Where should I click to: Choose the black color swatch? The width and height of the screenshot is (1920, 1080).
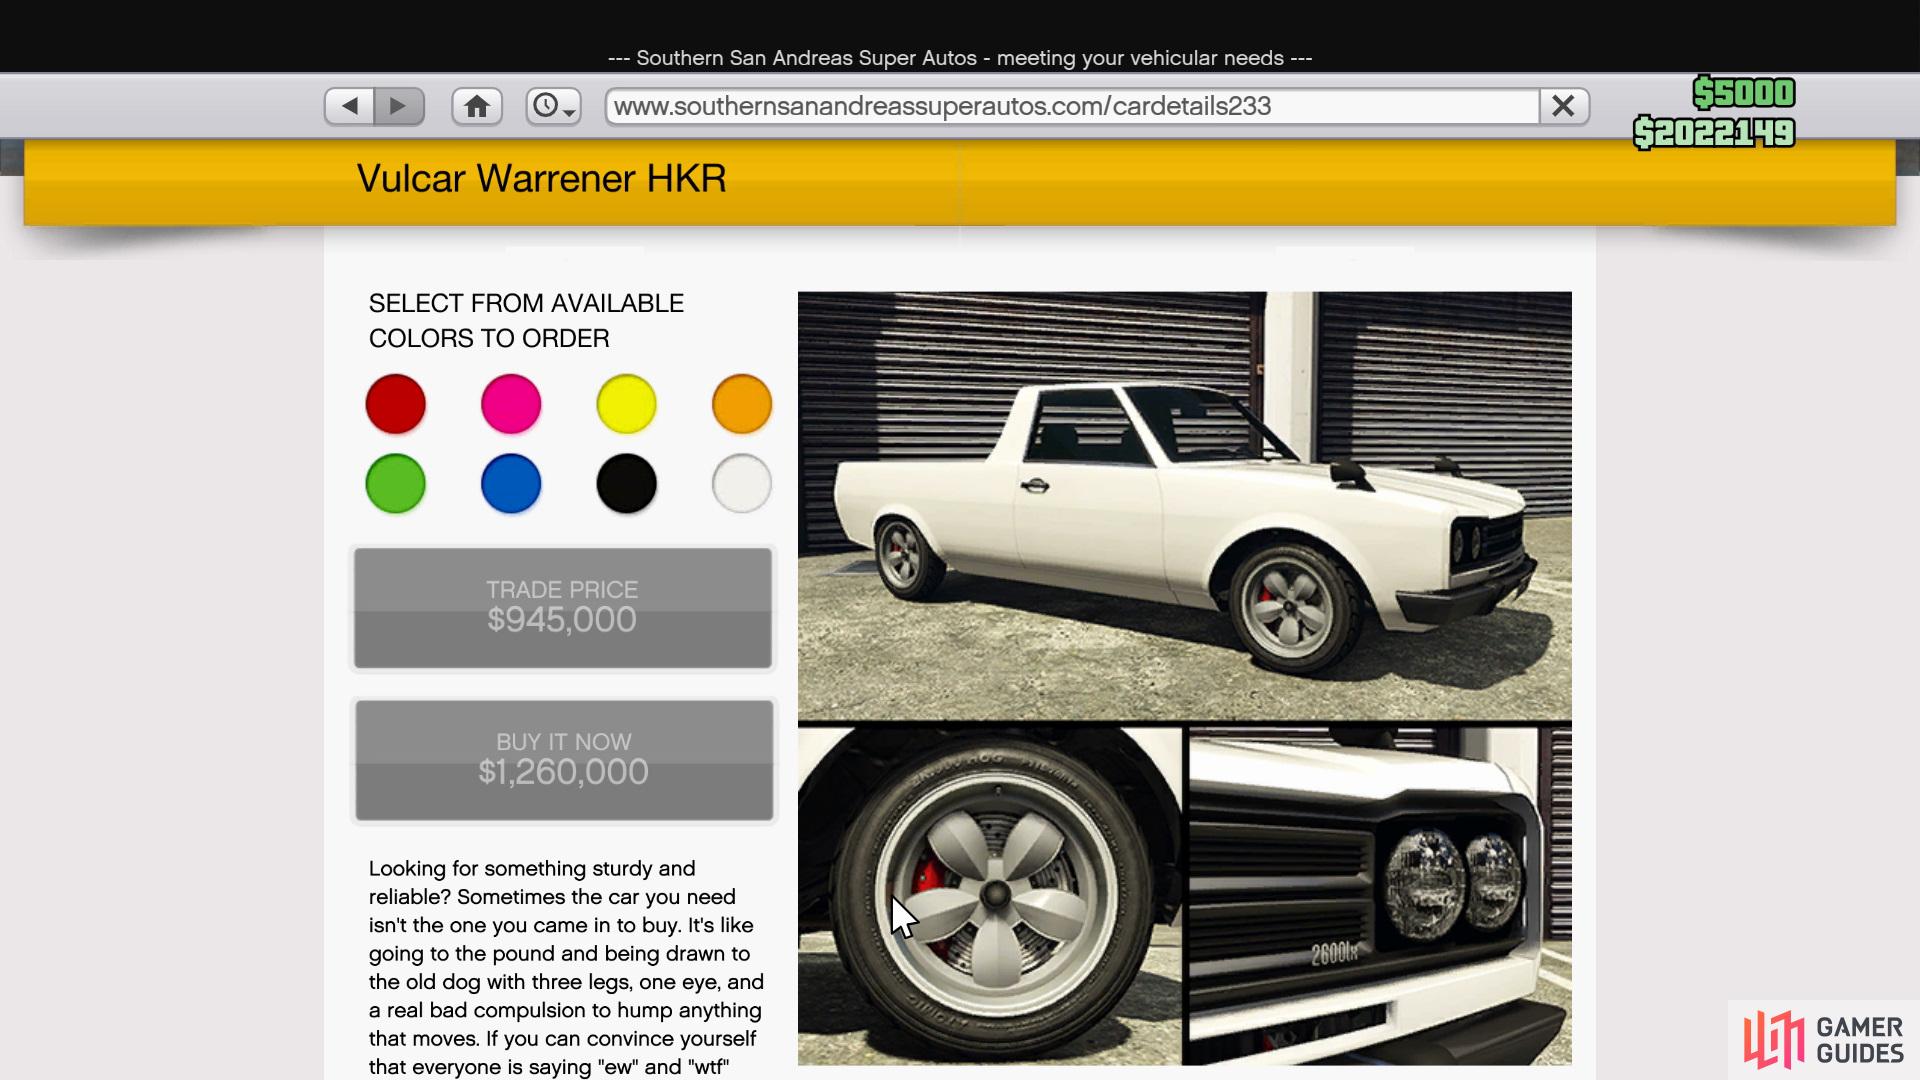(x=627, y=484)
